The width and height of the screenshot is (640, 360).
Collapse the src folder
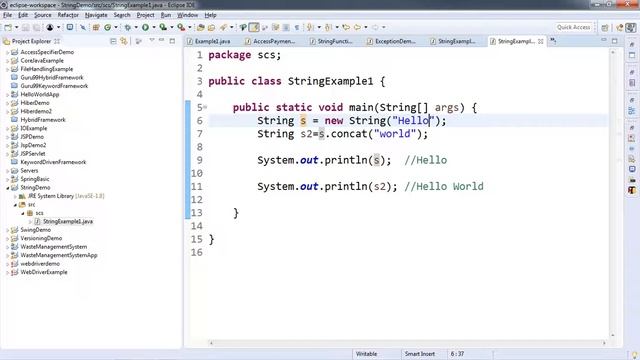[x=15, y=205]
